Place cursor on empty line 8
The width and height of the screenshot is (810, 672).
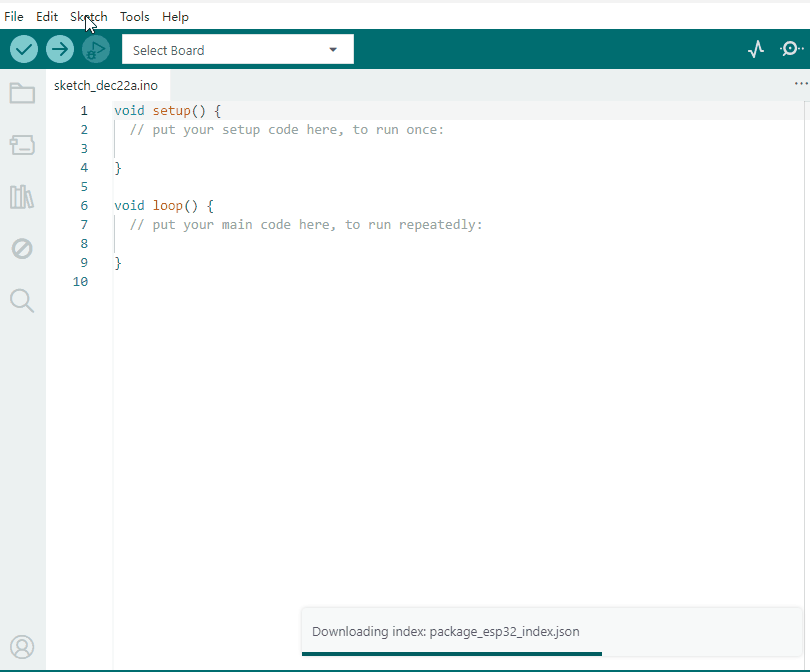(459, 244)
